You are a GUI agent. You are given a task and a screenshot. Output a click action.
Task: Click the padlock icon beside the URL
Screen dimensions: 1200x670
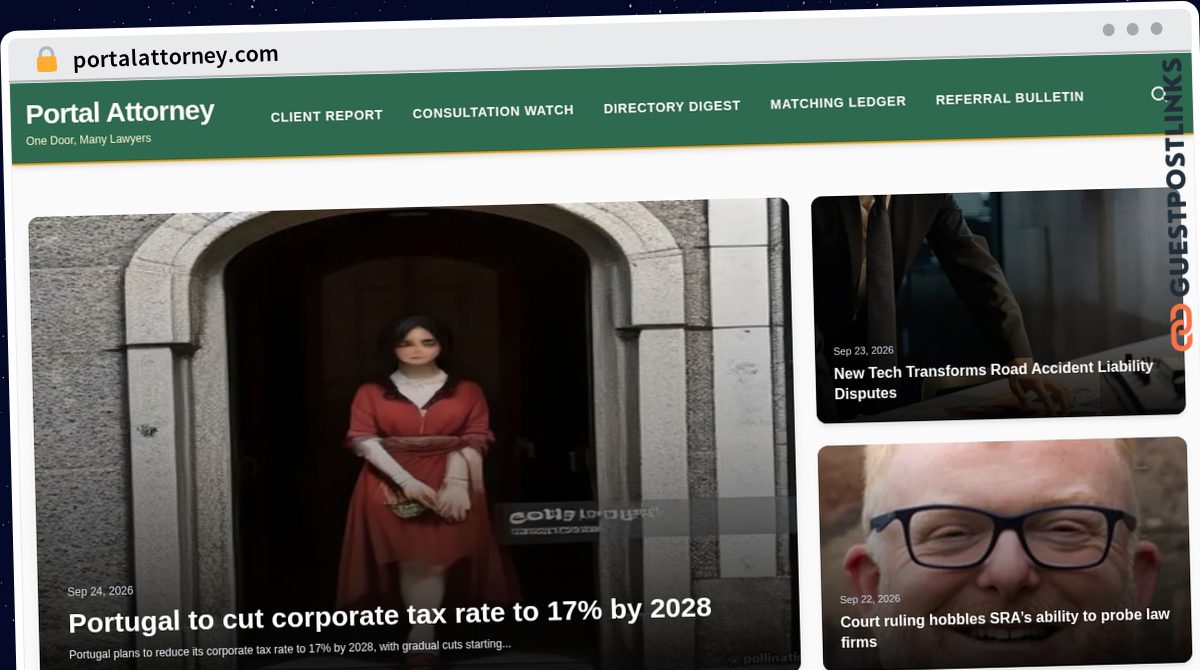[46, 60]
